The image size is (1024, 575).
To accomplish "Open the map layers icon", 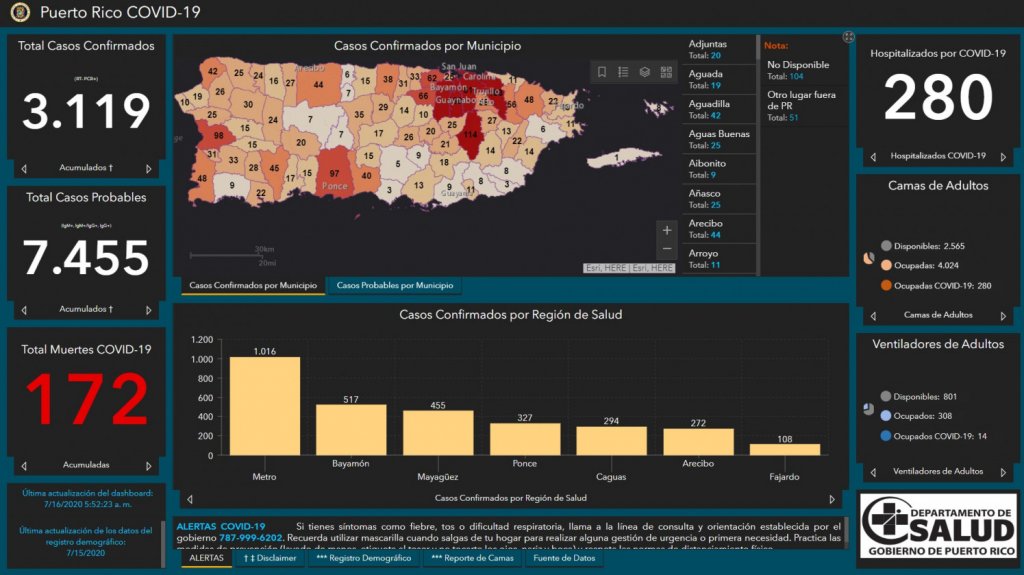I will 645,72.
